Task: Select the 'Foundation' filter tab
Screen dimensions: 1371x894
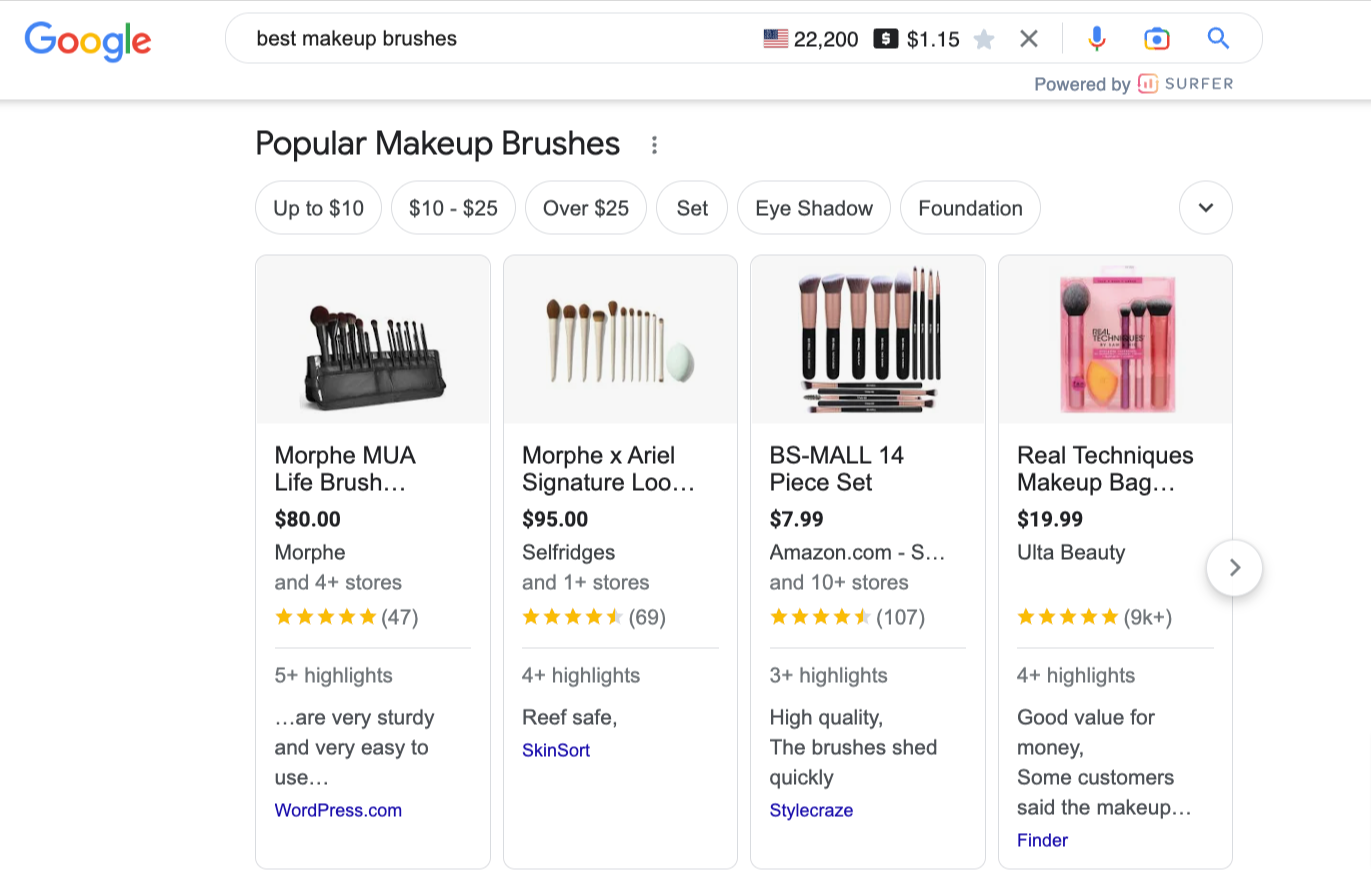Action: coord(969,208)
